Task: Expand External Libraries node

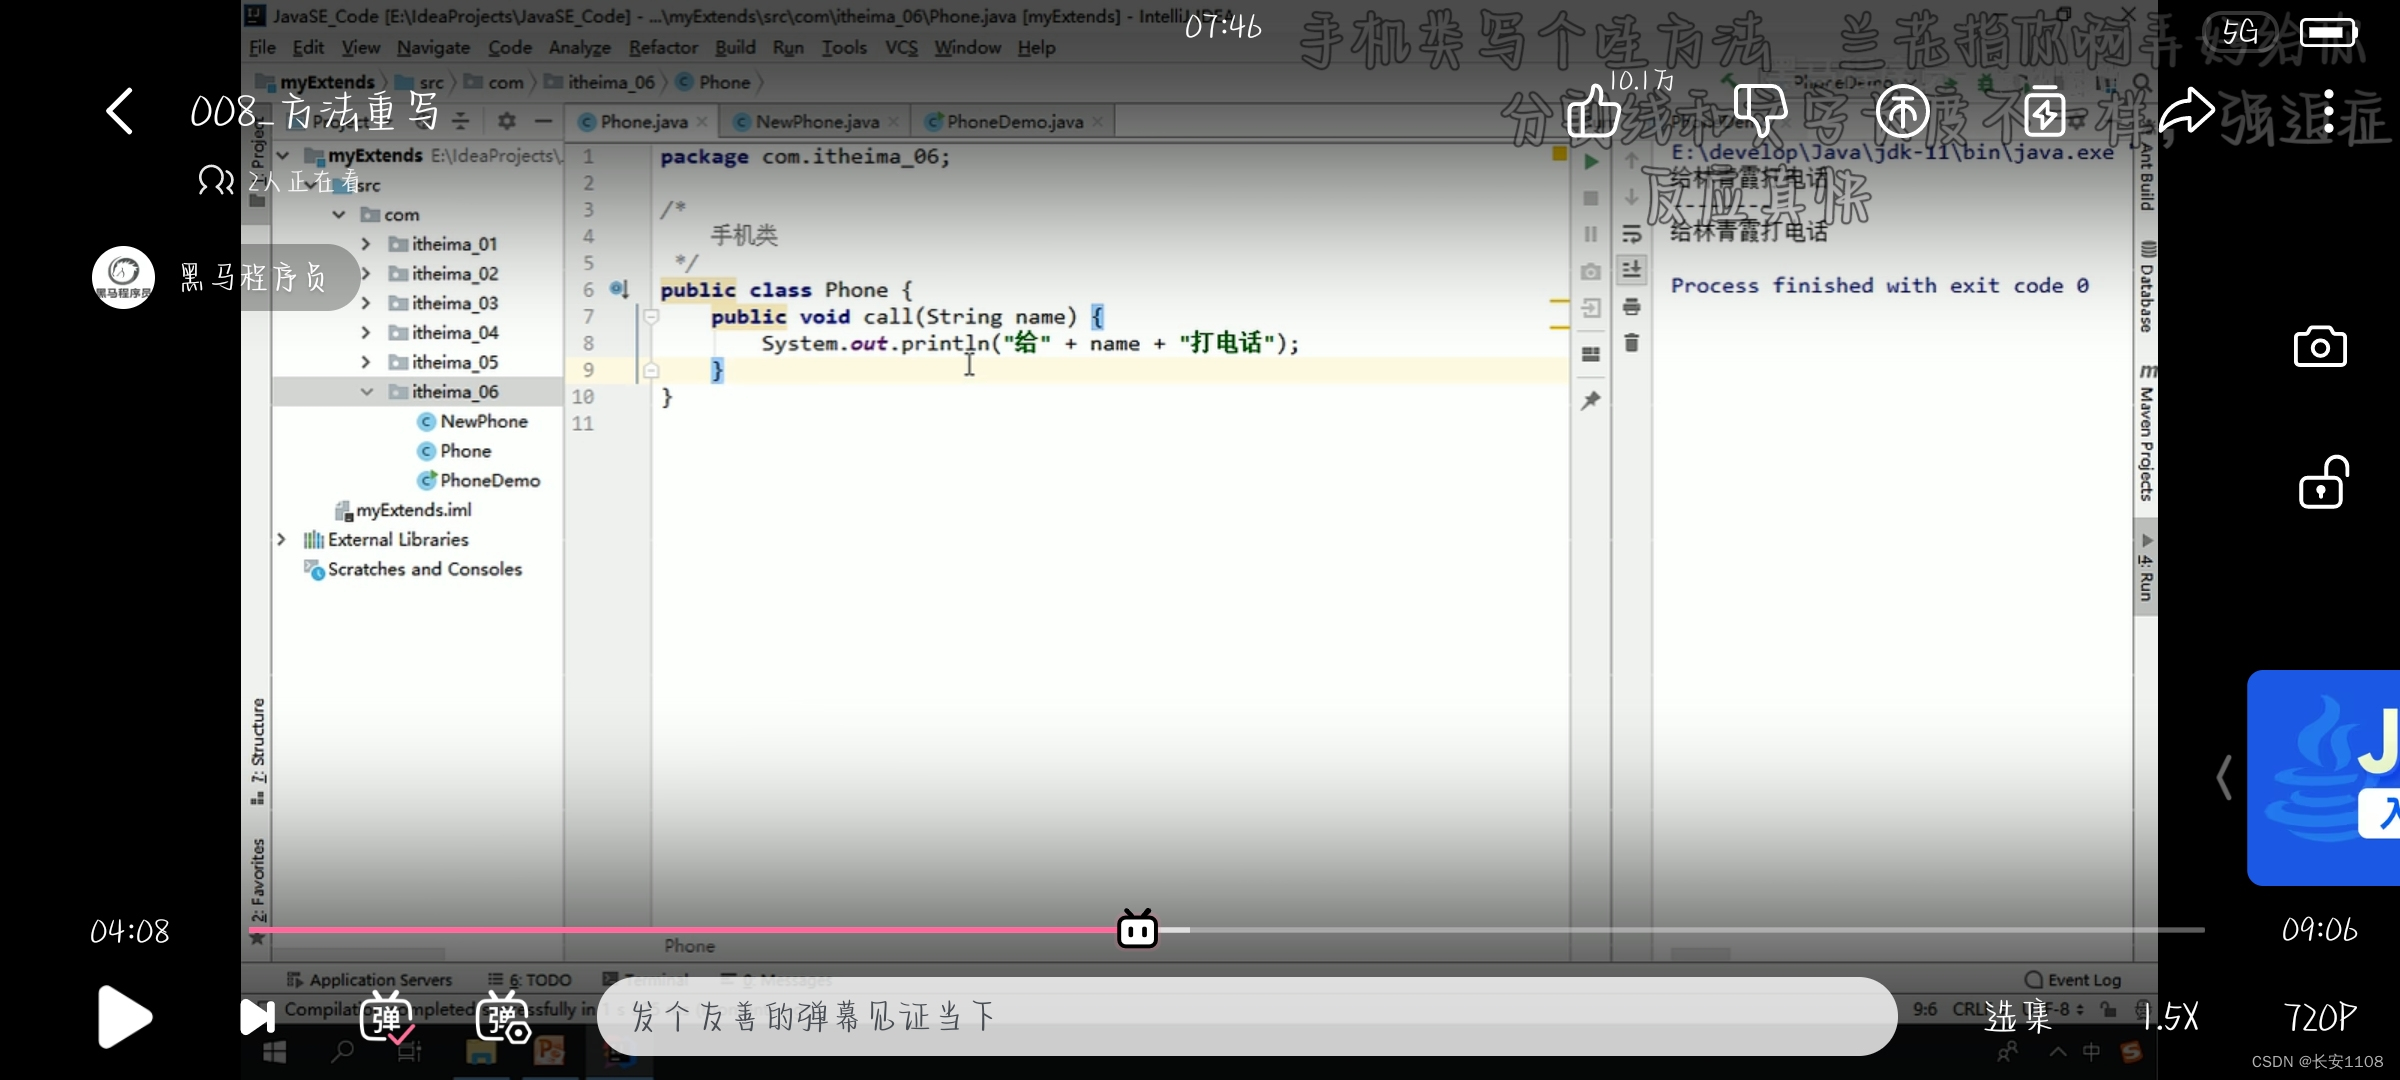Action: [282, 540]
